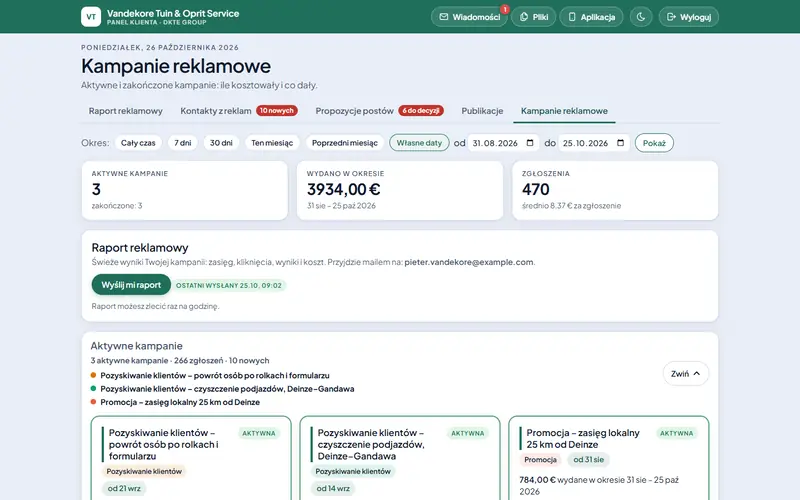Click green Pozyskiwanie klientów tag in second card

[x=353, y=471]
